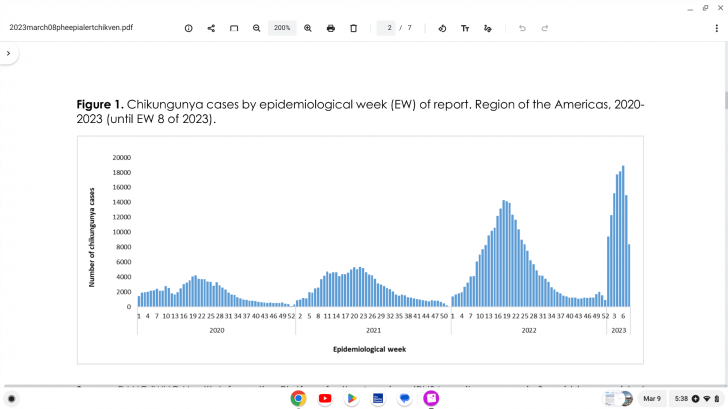728x409 pixels.
Task: Zoom in on the document
Action: coord(308,28)
